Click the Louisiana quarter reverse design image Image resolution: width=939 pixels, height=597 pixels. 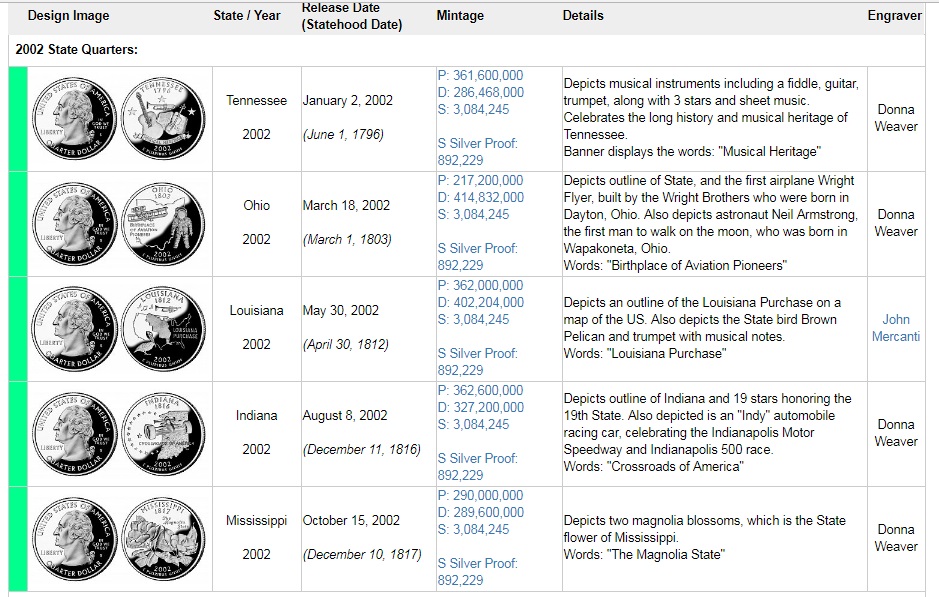[163, 328]
